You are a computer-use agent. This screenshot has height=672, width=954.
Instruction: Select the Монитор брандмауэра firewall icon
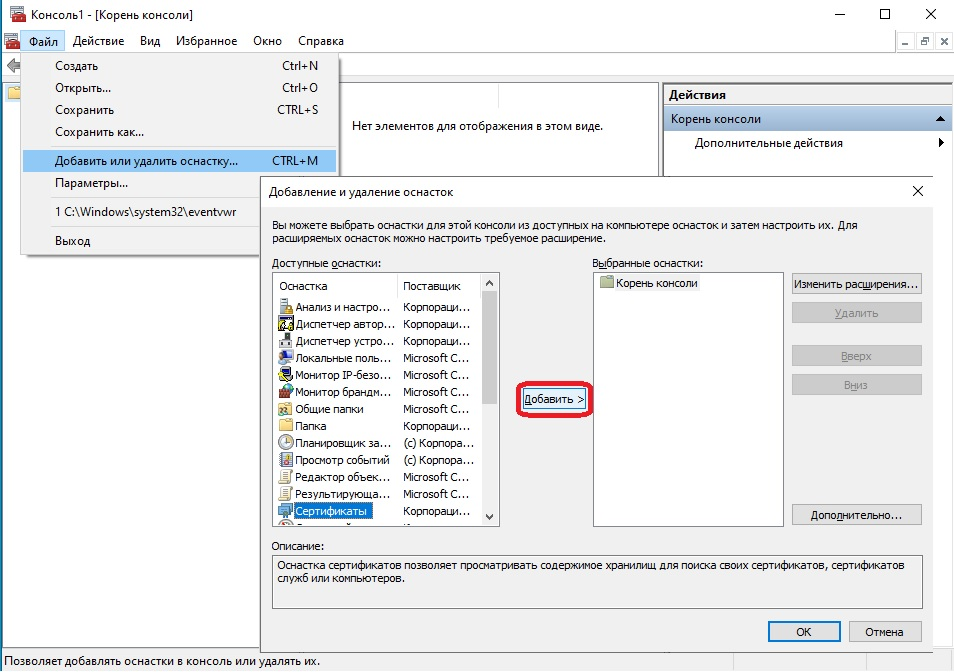pyautogui.click(x=286, y=392)
